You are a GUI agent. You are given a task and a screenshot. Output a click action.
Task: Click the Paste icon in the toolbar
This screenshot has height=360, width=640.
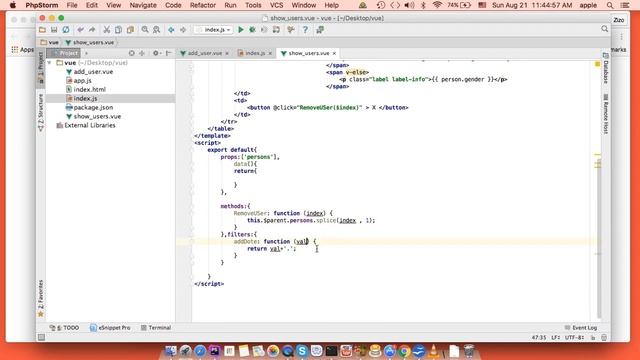130,30
